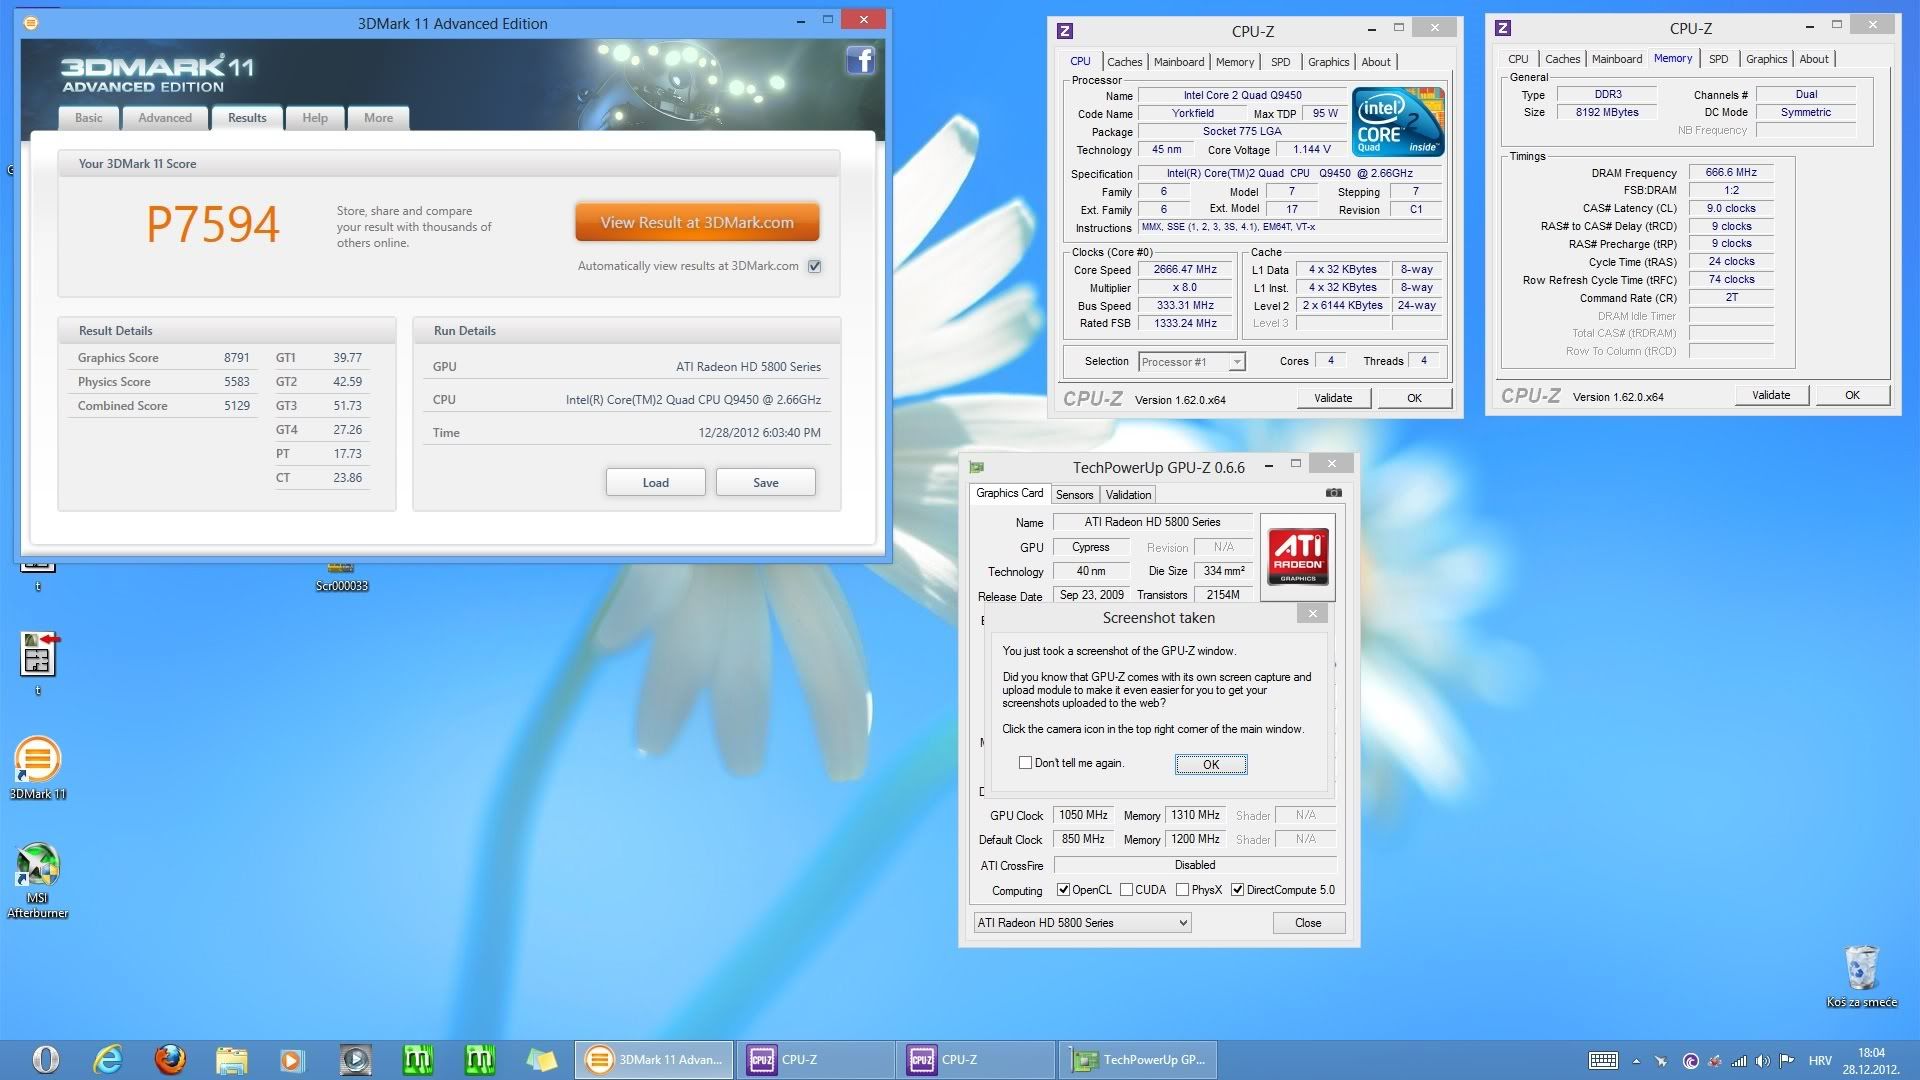1920x1080 pixels.
Task: Click the HRV language indicator
Action: click(x=1820, y=1060)
